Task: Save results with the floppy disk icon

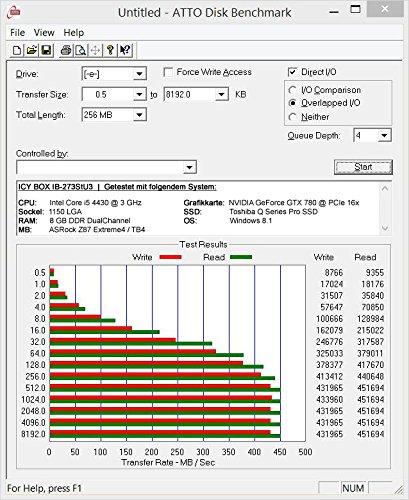Action: pyautogui.click(x=46, y=50)
